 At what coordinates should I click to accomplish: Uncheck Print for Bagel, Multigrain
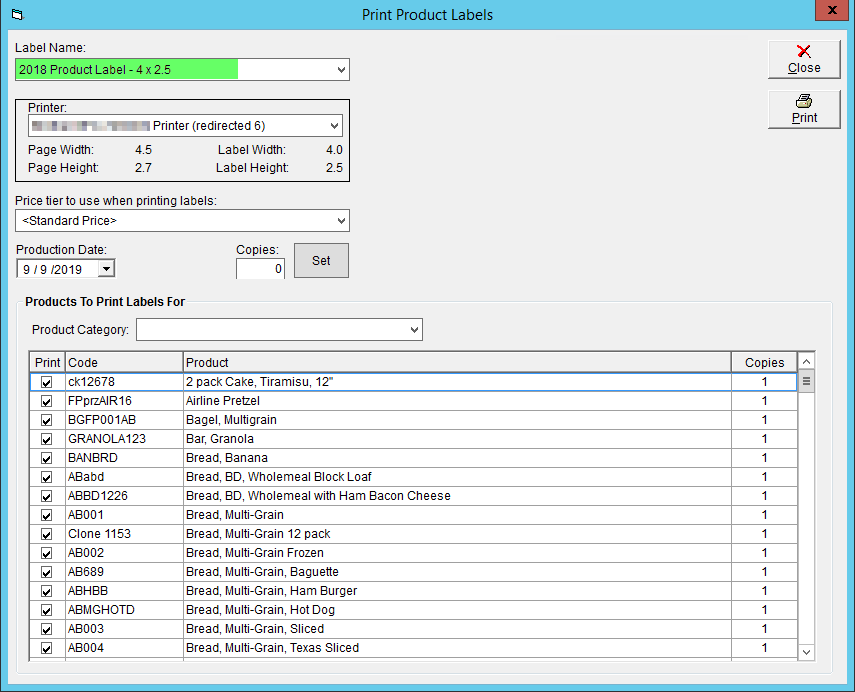tap(46, 420)
